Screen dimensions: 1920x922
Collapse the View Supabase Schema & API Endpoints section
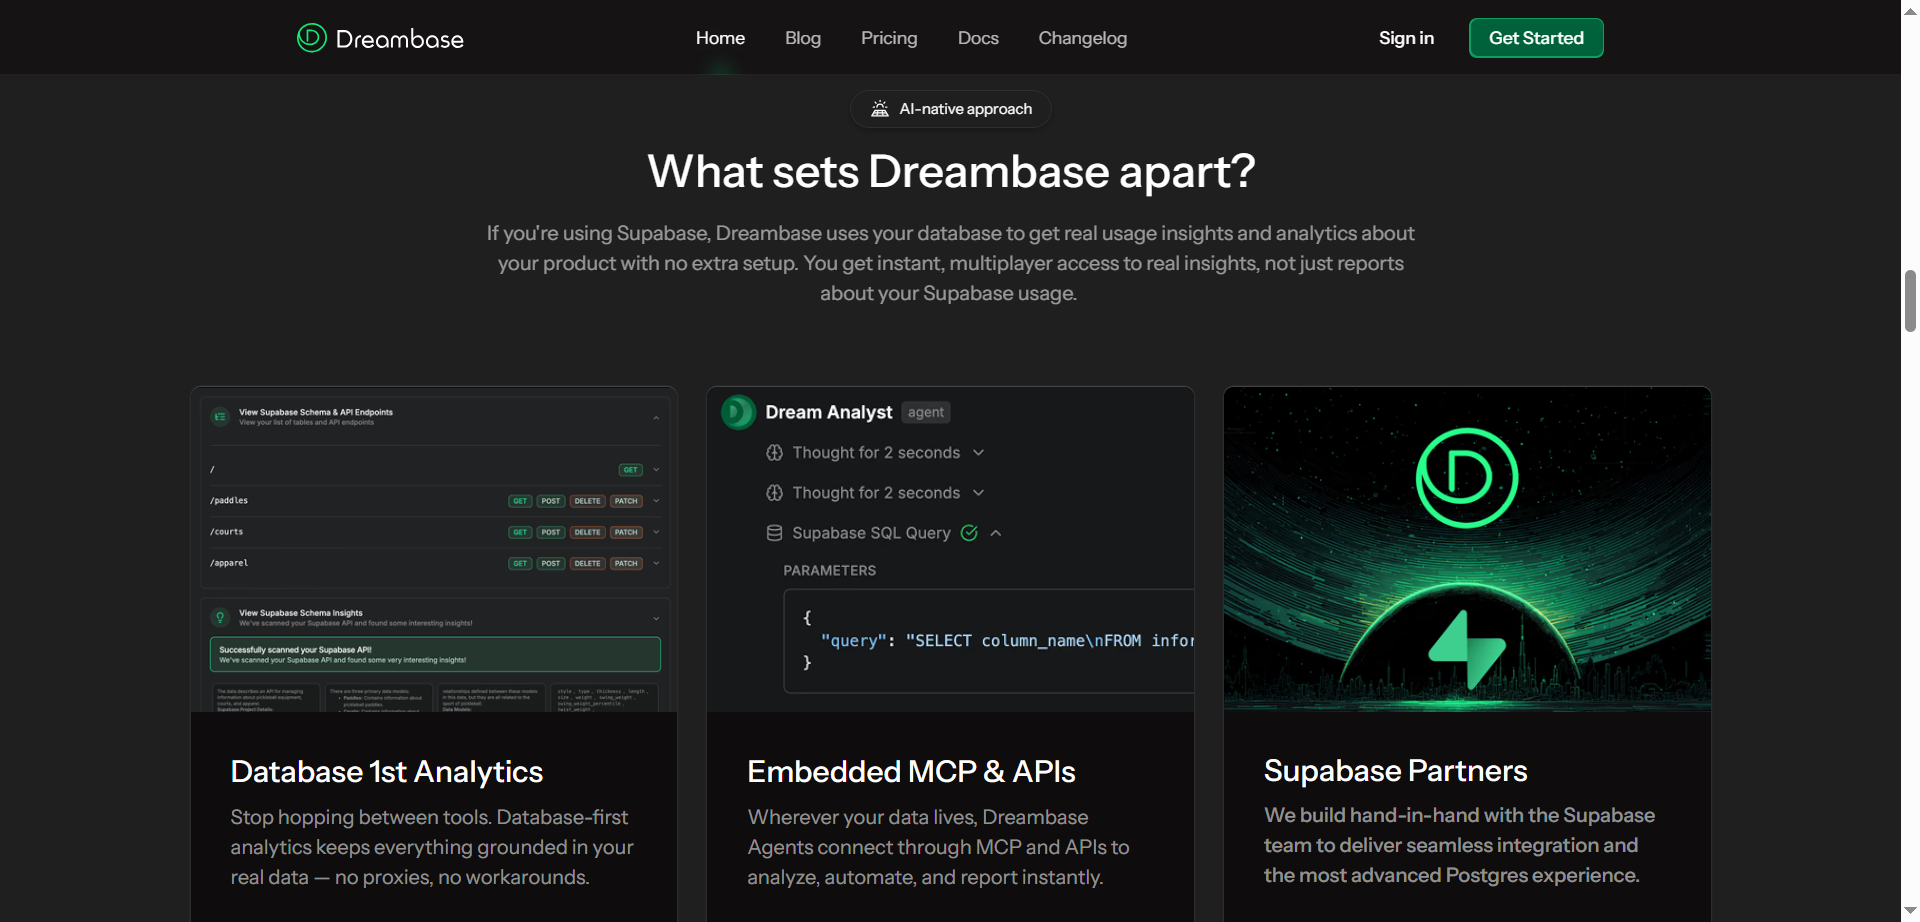click(x=657, y=417)
